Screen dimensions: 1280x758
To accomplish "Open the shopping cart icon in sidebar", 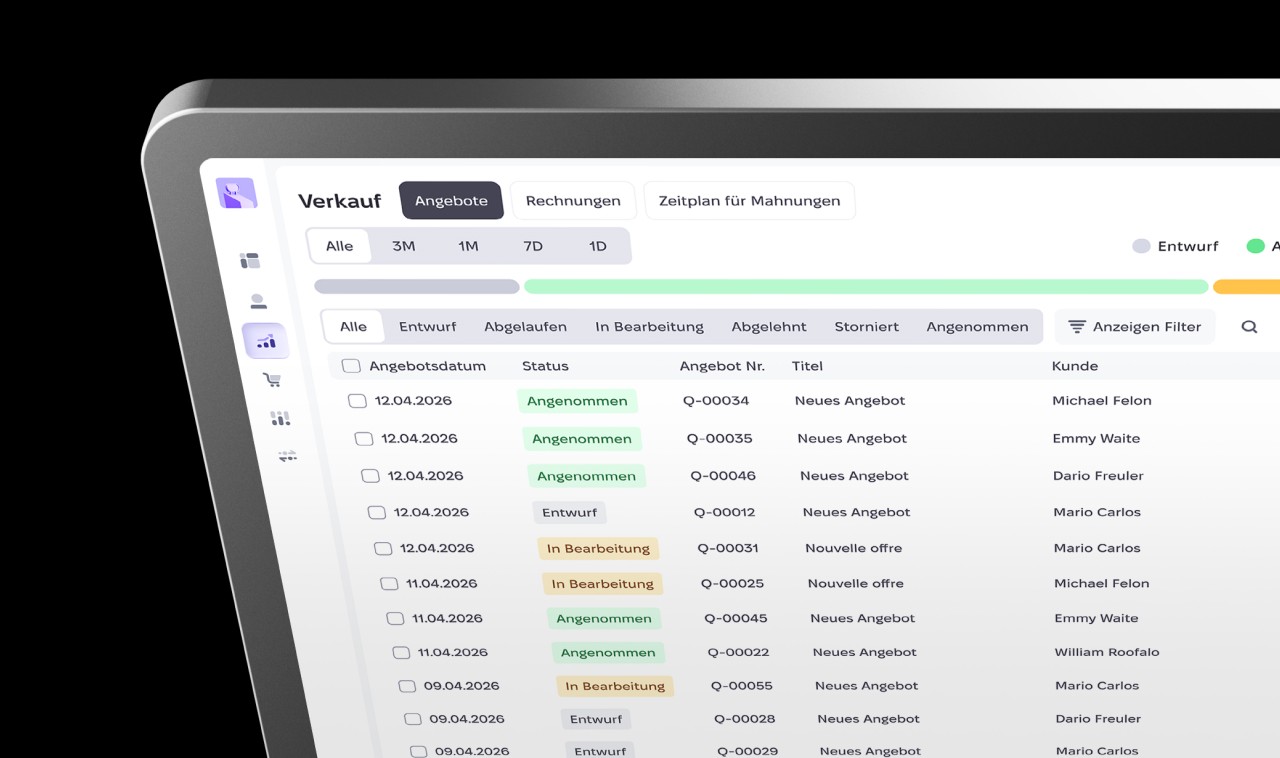I will (272, 380).
